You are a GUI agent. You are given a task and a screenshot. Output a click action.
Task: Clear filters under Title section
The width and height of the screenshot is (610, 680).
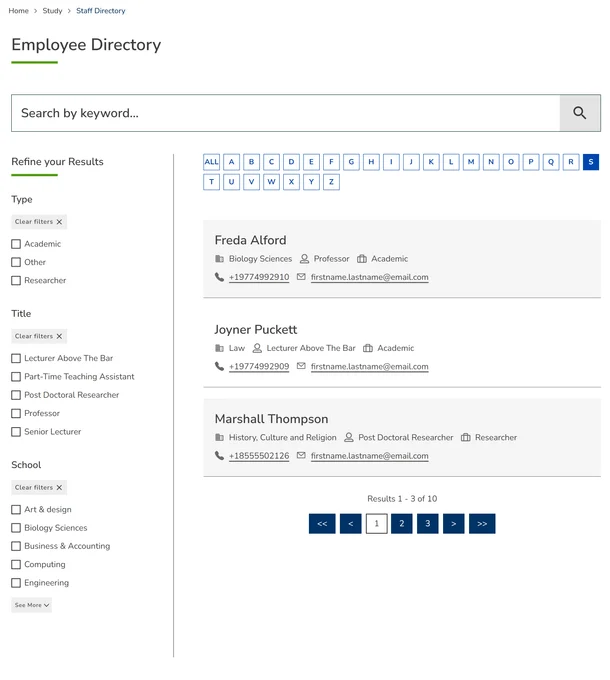[x=39, y=336]
